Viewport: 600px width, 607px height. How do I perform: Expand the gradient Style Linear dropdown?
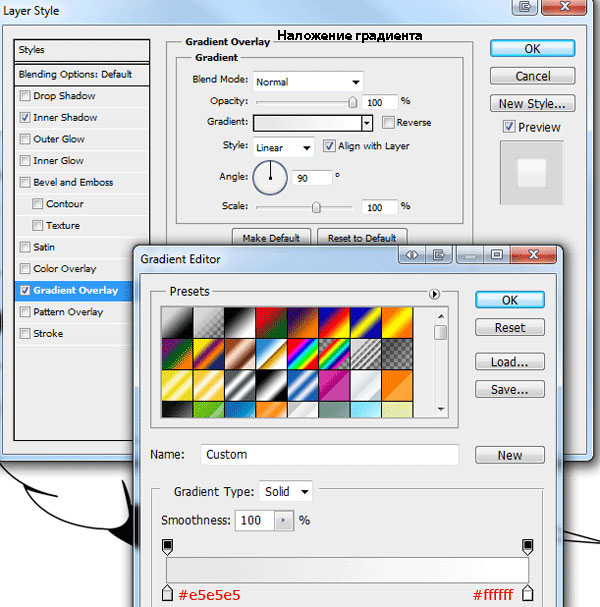coord(284,147)
